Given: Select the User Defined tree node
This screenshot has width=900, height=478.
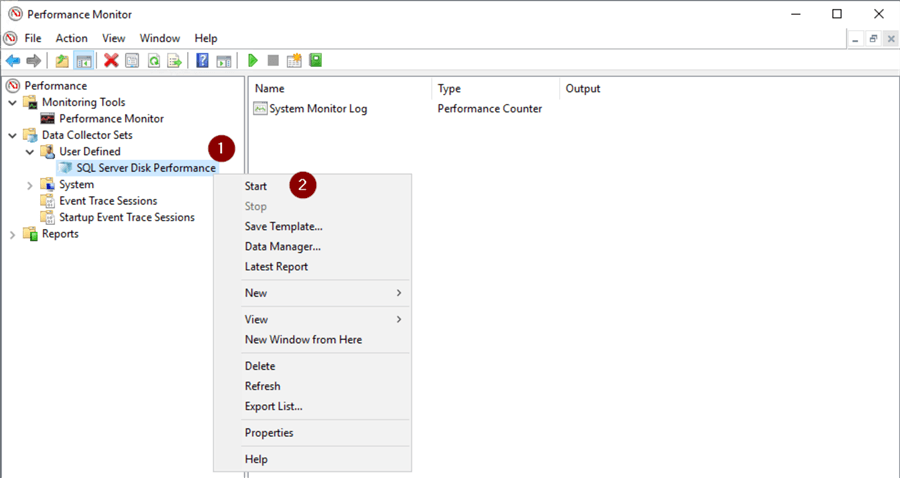Looking at the screenshot, I should click(x=90, y=151).
